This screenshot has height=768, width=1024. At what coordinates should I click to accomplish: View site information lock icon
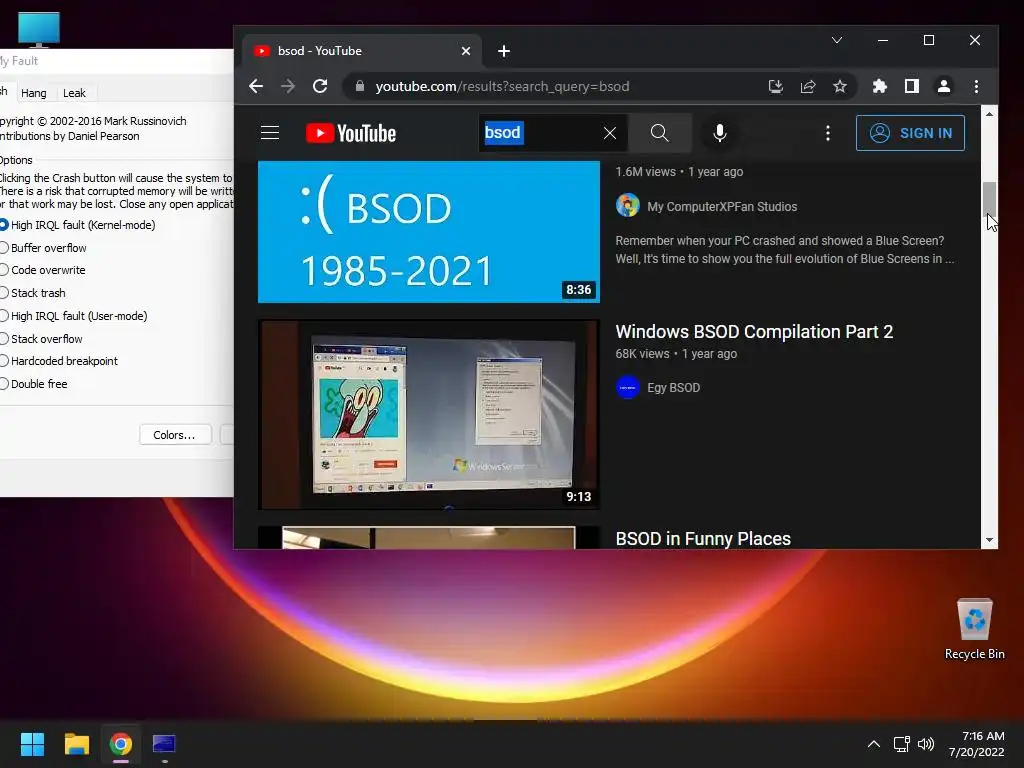(360, 86)
